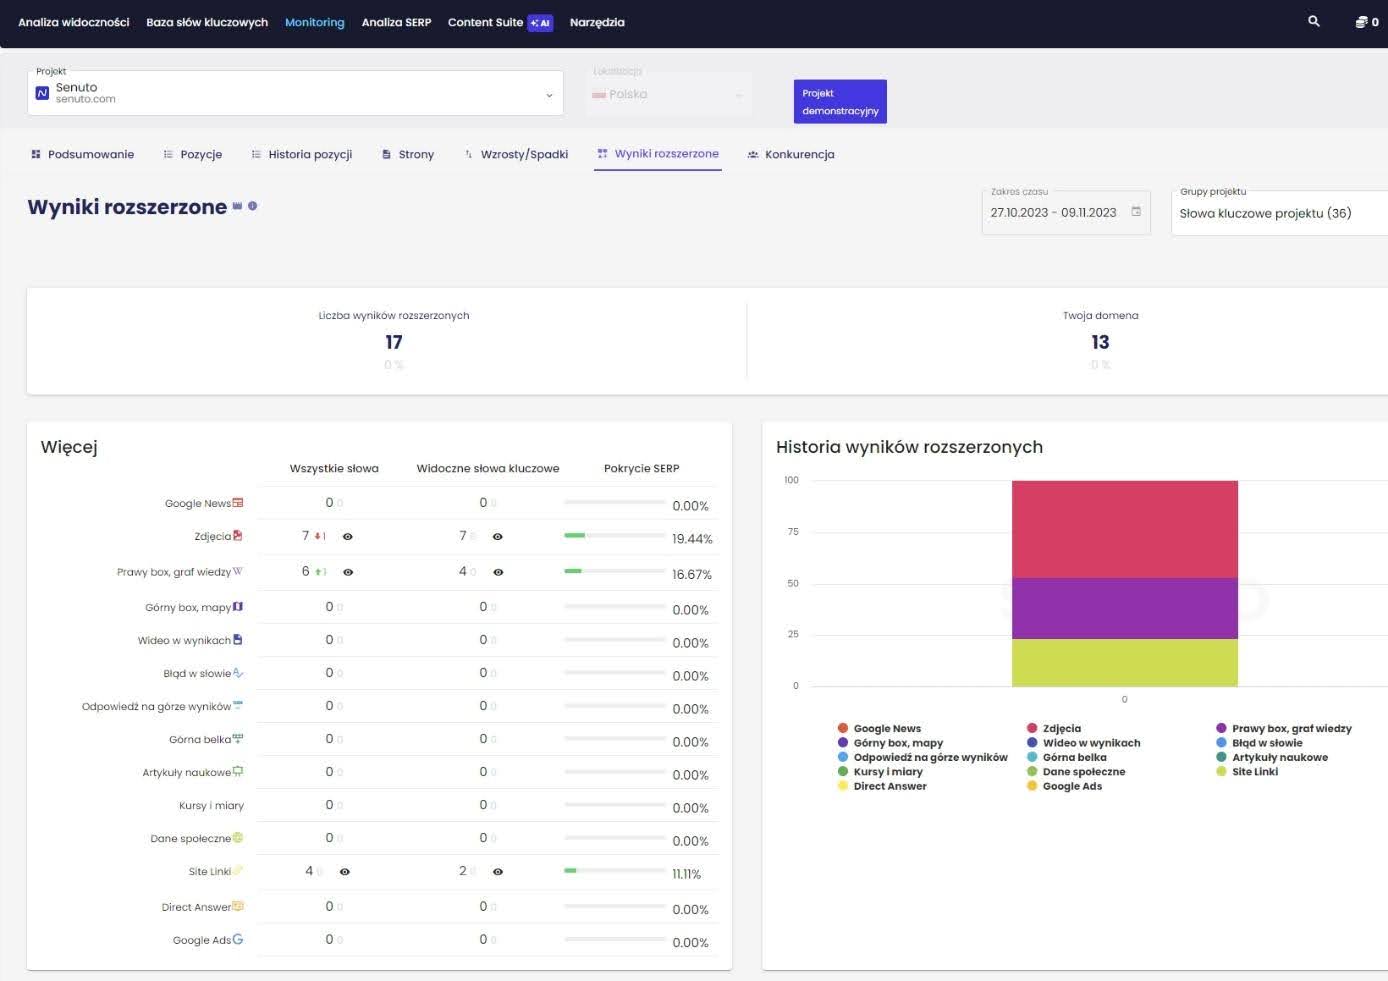Screen dimensions: 1388x981
Task: Open Baza słów kluczowych menu
Action: (x=207, y=22)
